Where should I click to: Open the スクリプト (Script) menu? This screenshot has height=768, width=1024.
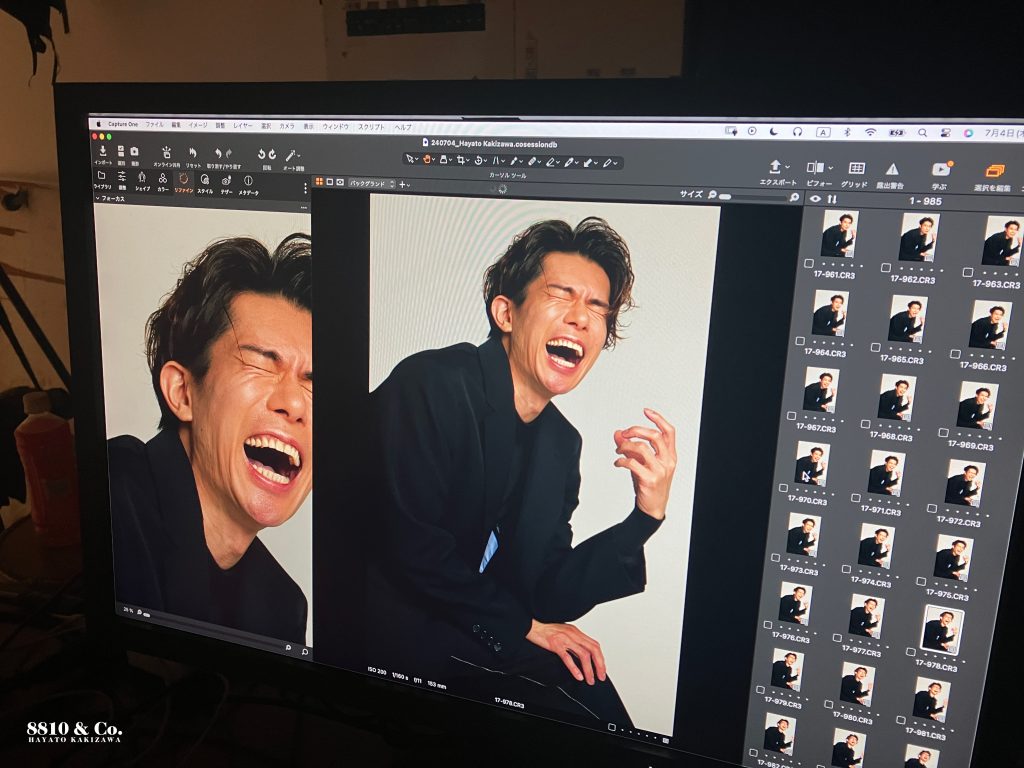tap(372, 127)
